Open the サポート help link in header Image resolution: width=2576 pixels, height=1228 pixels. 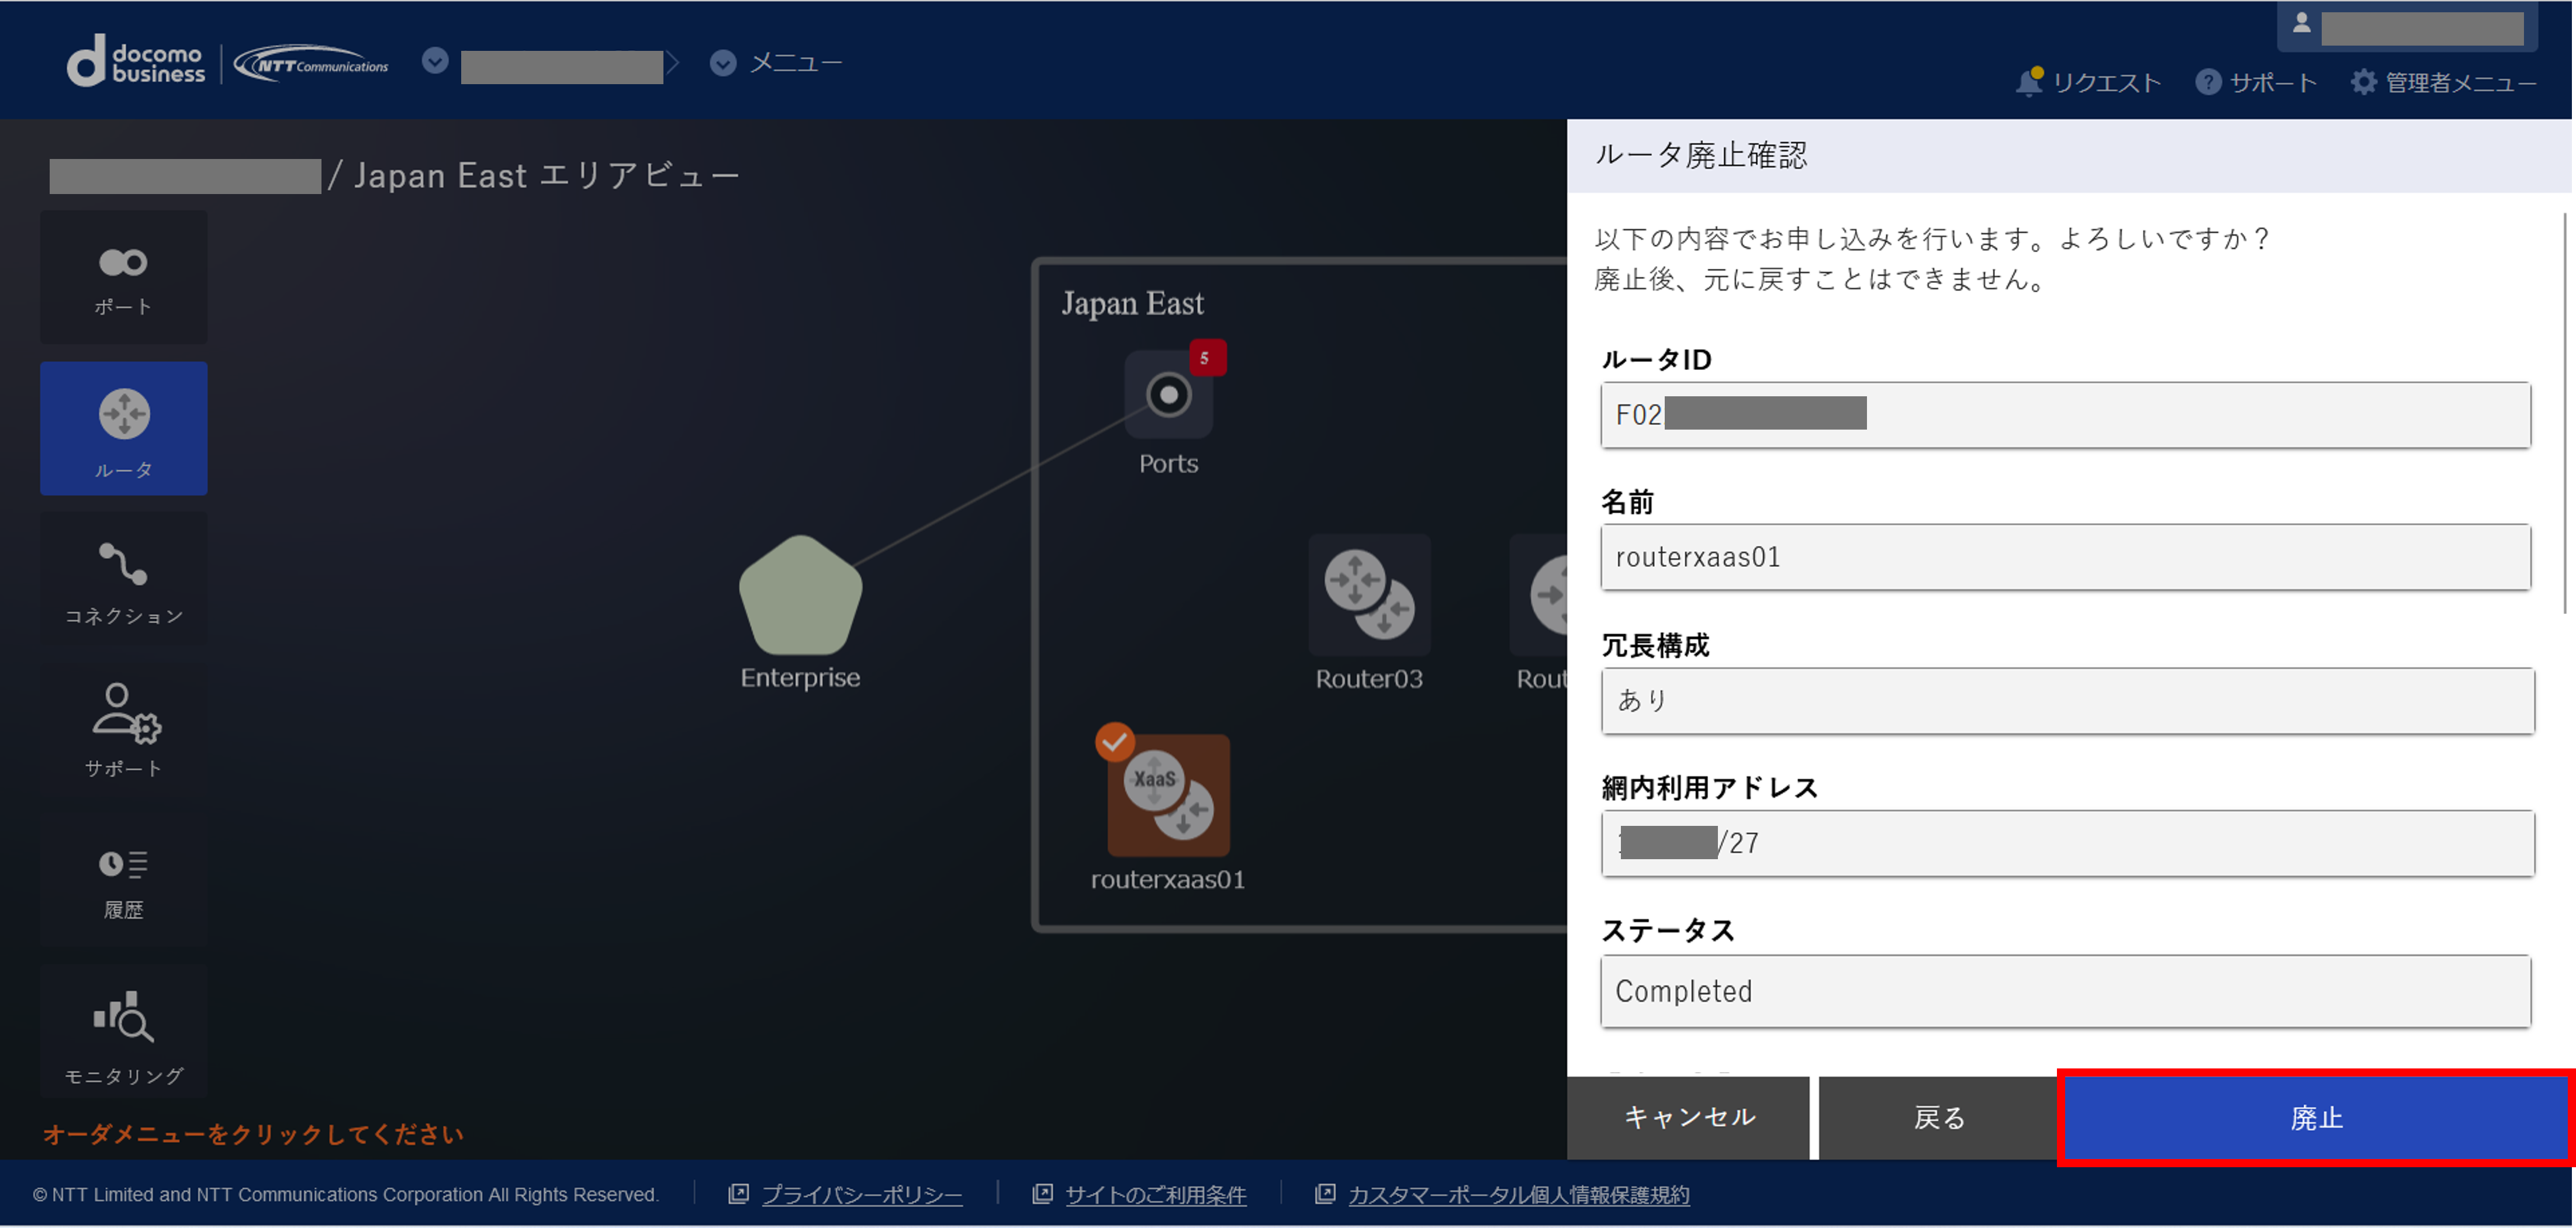2256,82
